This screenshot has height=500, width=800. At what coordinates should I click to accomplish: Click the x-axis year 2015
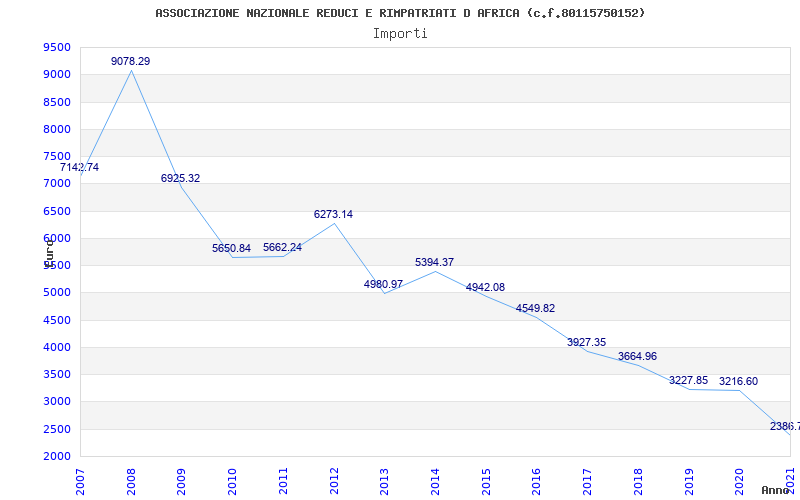coord(486,481)
